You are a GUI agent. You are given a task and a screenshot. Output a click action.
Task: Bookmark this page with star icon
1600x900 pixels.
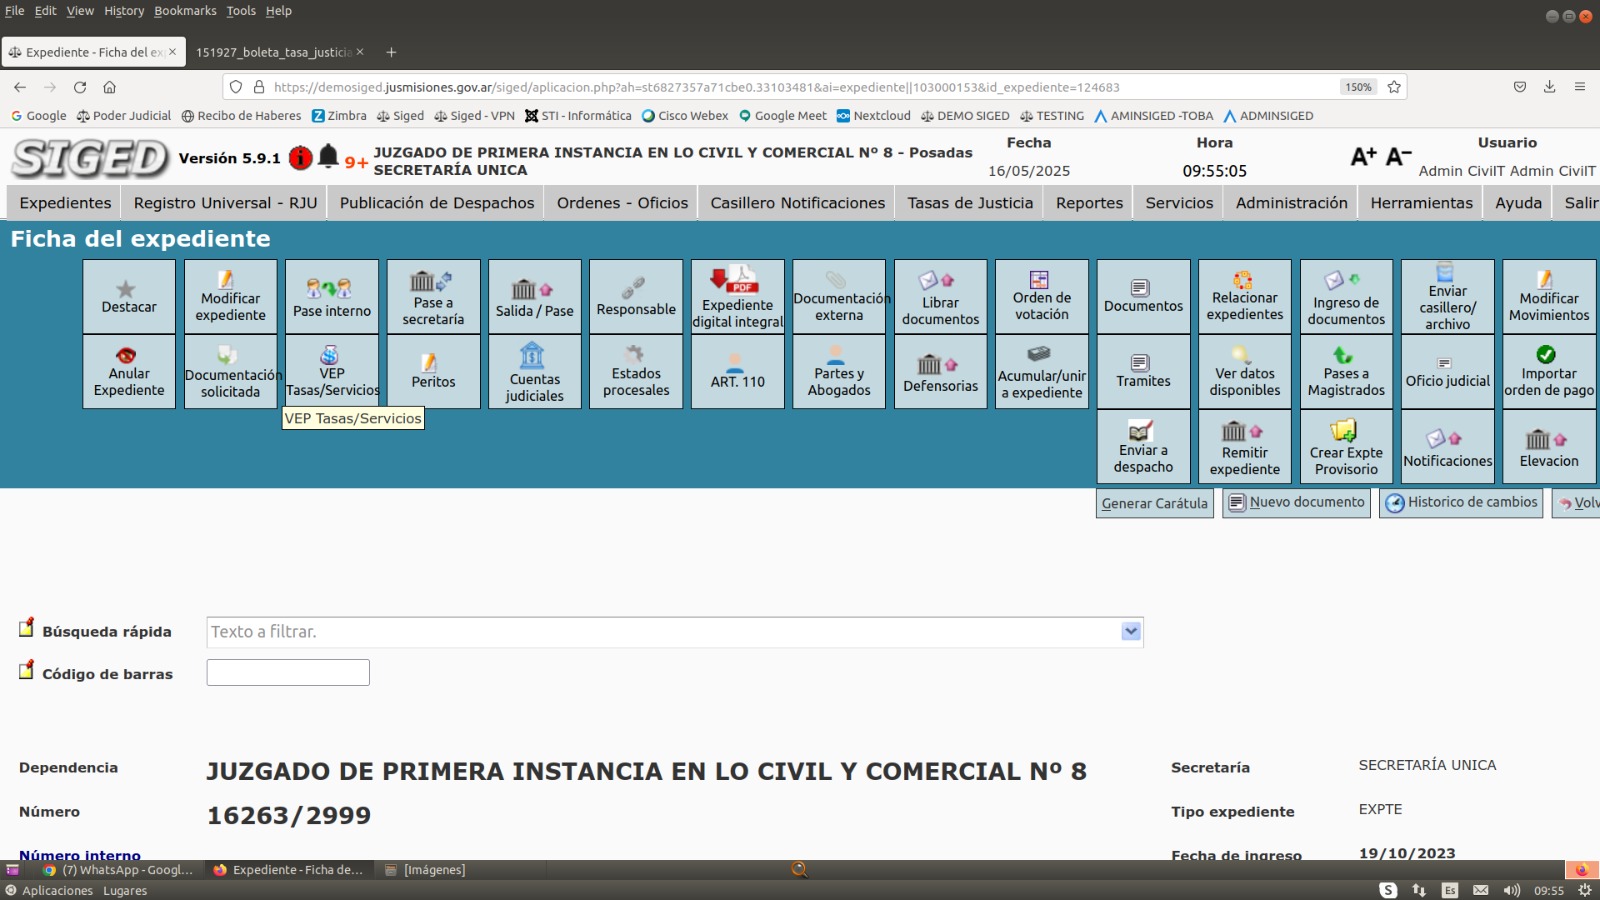coord(1394,87)
